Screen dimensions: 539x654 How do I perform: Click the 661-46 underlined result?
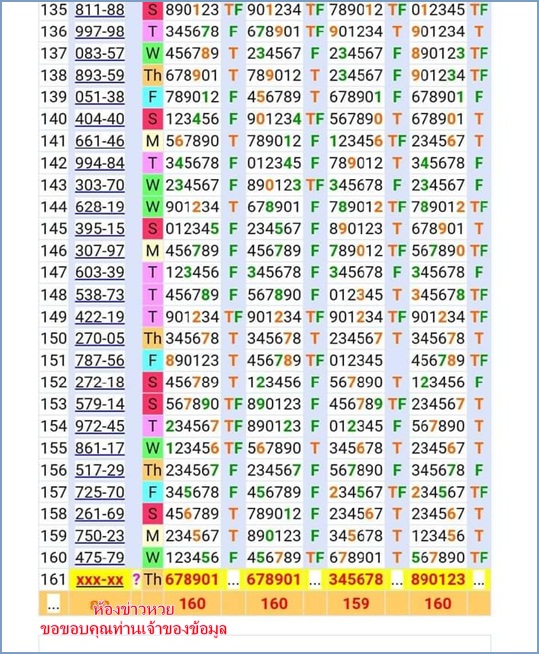click(x=100, y=141)
